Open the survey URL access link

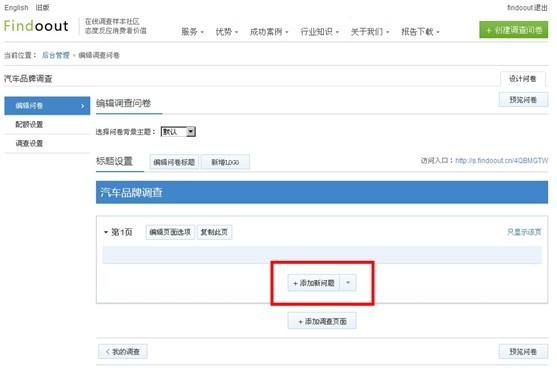(502, 161)
